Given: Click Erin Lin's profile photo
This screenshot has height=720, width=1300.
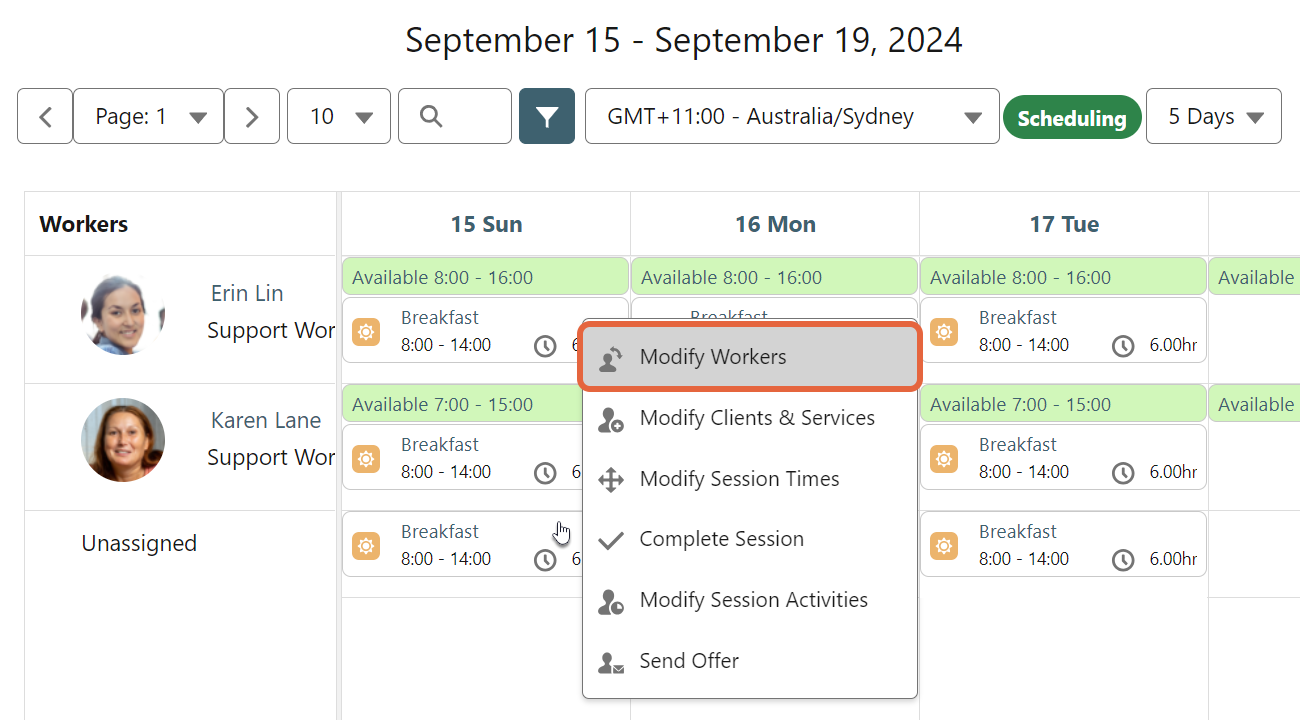Looking at the screenshot, I should point(122,313).
